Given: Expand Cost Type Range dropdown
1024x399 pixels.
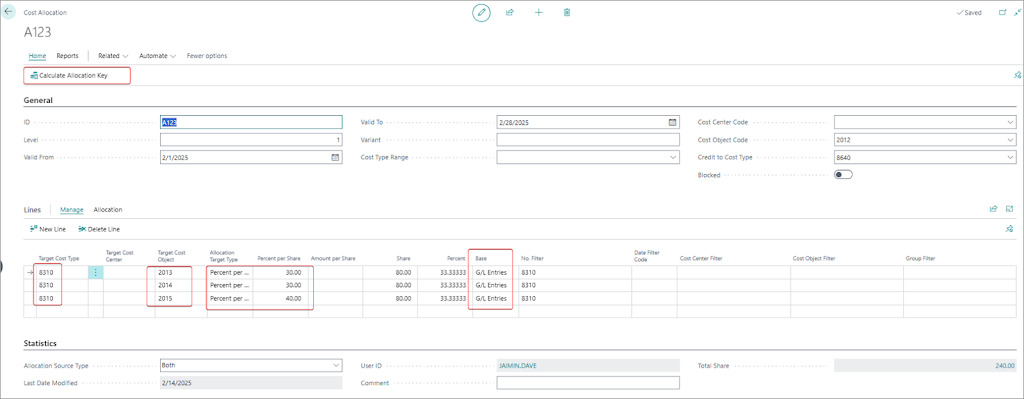Looking at the screenshot, I should click(x=673, y=157).
